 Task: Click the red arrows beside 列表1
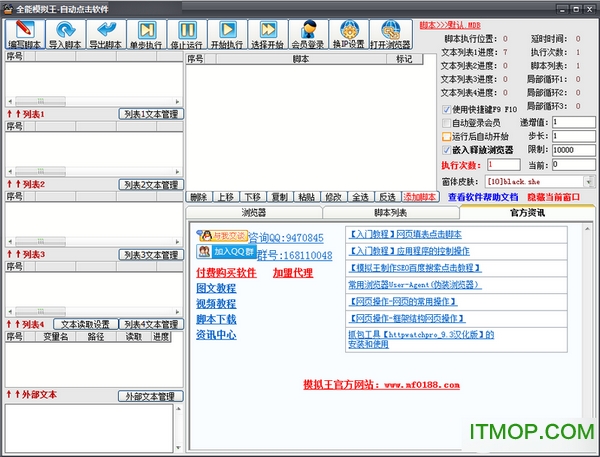click(x=13, y=114)
